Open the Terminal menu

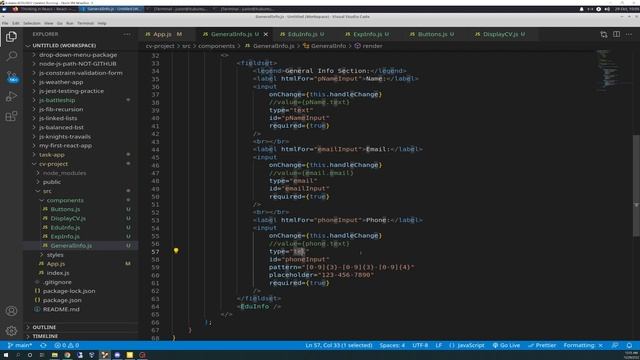[85, 23]
